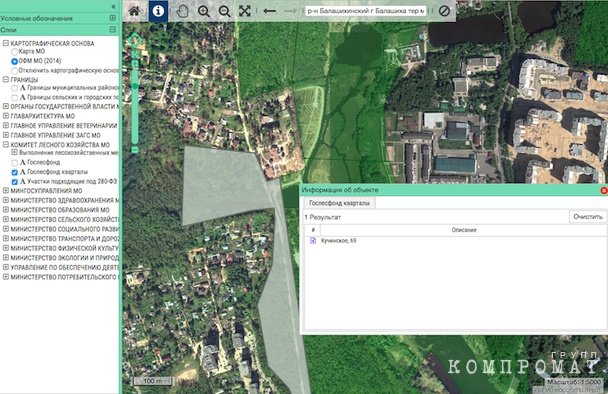Click the Home icon in toolbar
Image resolution: width=608 pixels, height=394 pixels.
click(x=134, y=10)
